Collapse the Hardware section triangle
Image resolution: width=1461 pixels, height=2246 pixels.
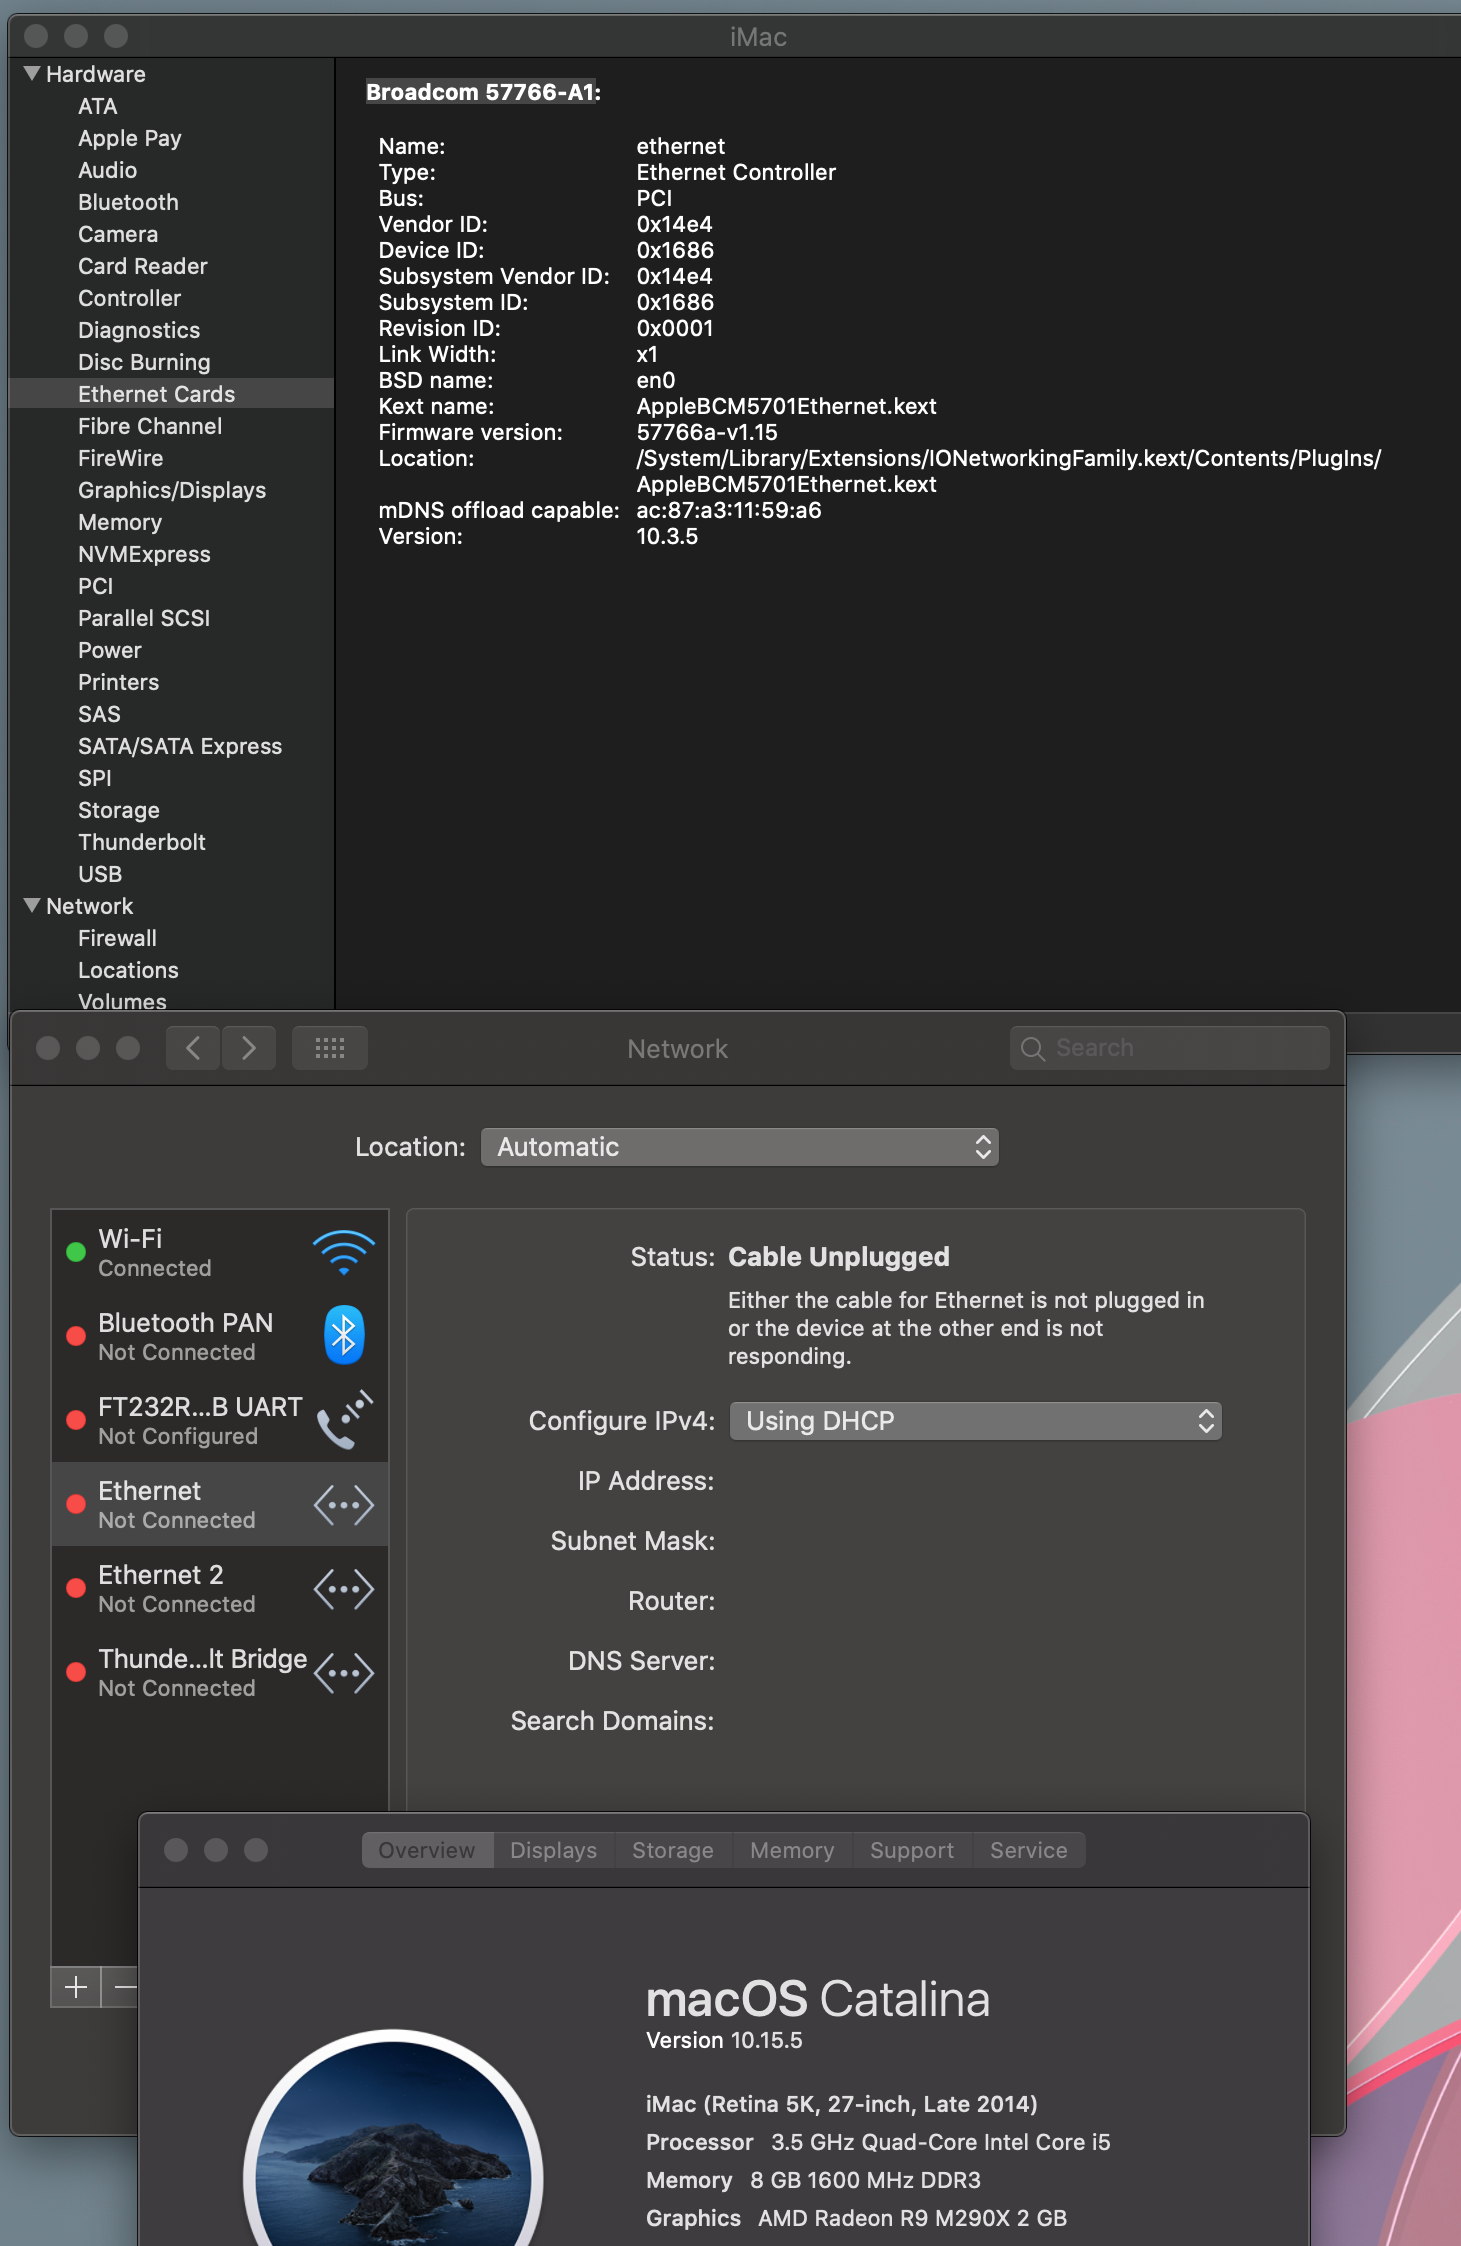pyautogui.click(x=32, y=73)
